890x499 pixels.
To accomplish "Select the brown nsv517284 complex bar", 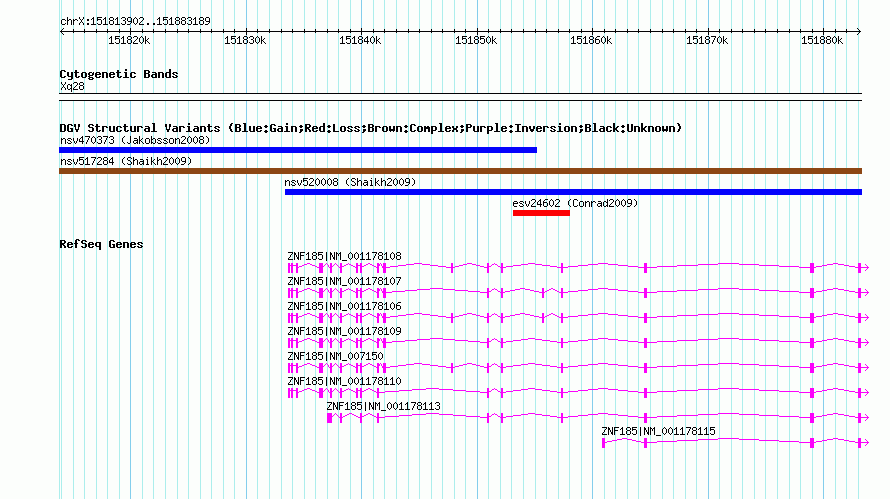I will [x=460, y=171].
